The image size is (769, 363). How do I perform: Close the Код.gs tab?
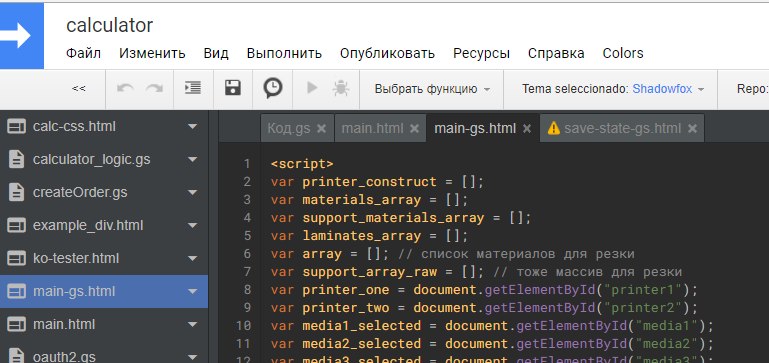(321, 129)
